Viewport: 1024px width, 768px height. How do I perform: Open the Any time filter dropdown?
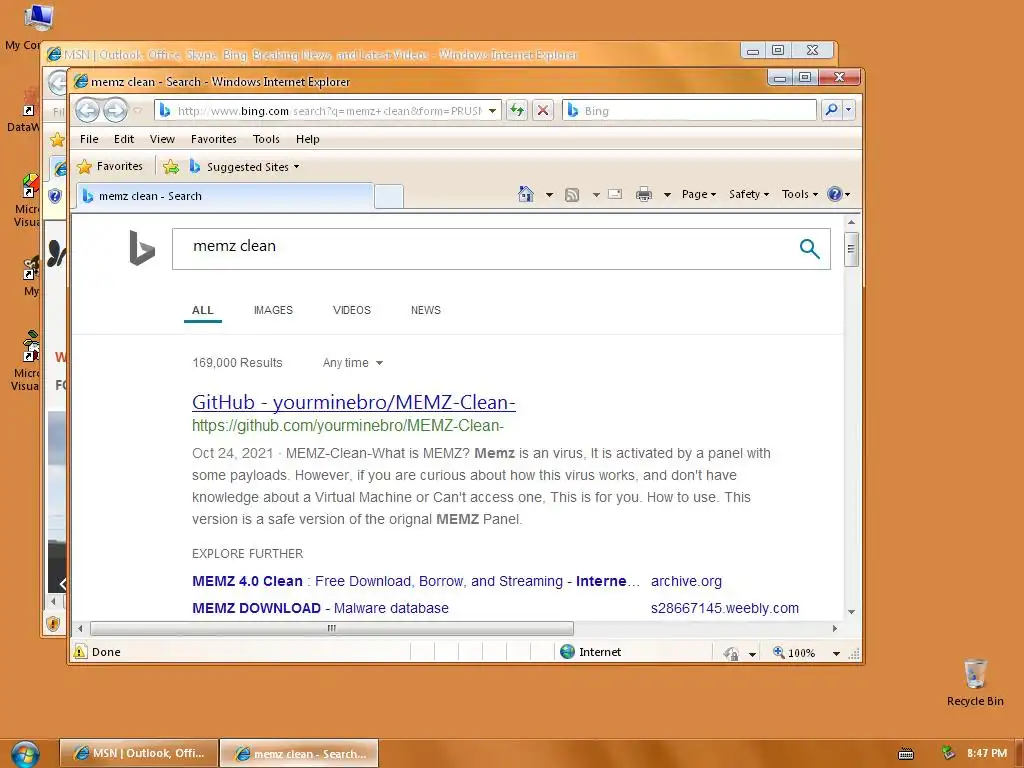point(353,362)
